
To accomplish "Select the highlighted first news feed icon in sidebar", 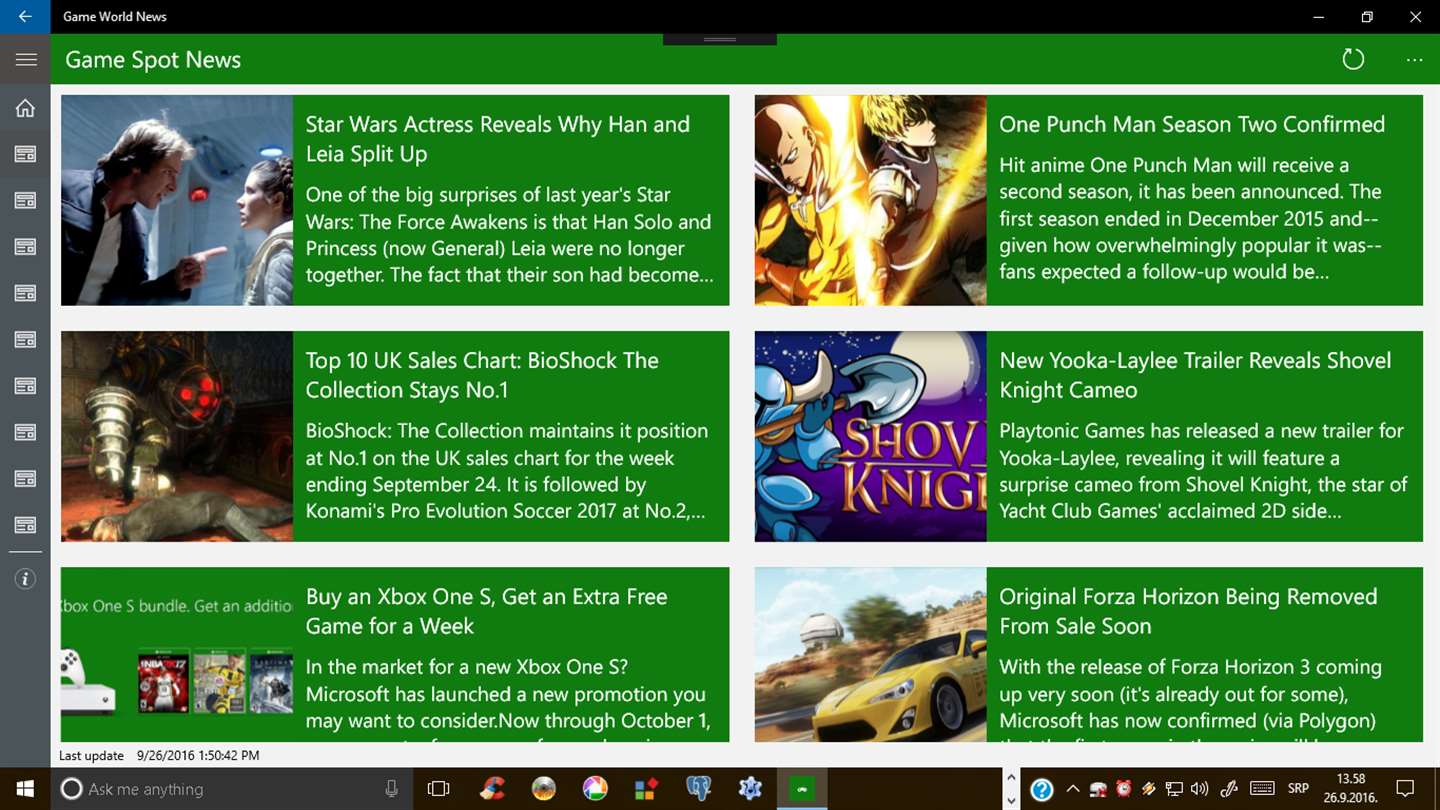I will tap(25, 154).
